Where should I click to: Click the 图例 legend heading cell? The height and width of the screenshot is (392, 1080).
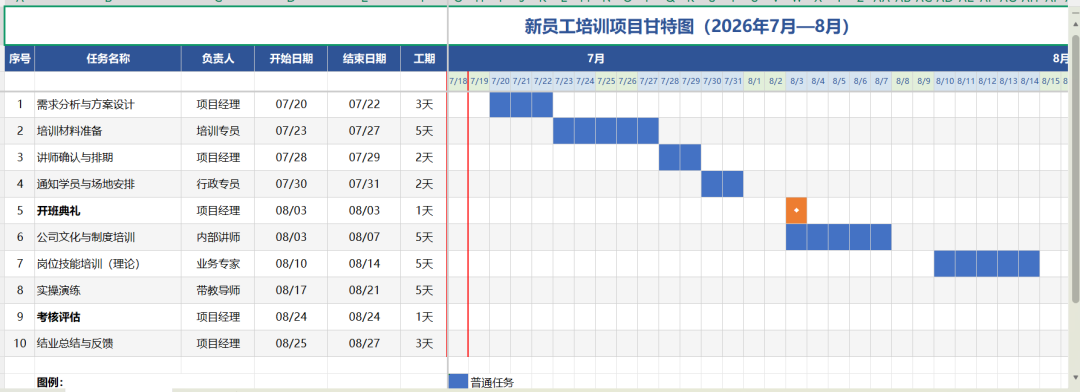click(x=108, y=382)
